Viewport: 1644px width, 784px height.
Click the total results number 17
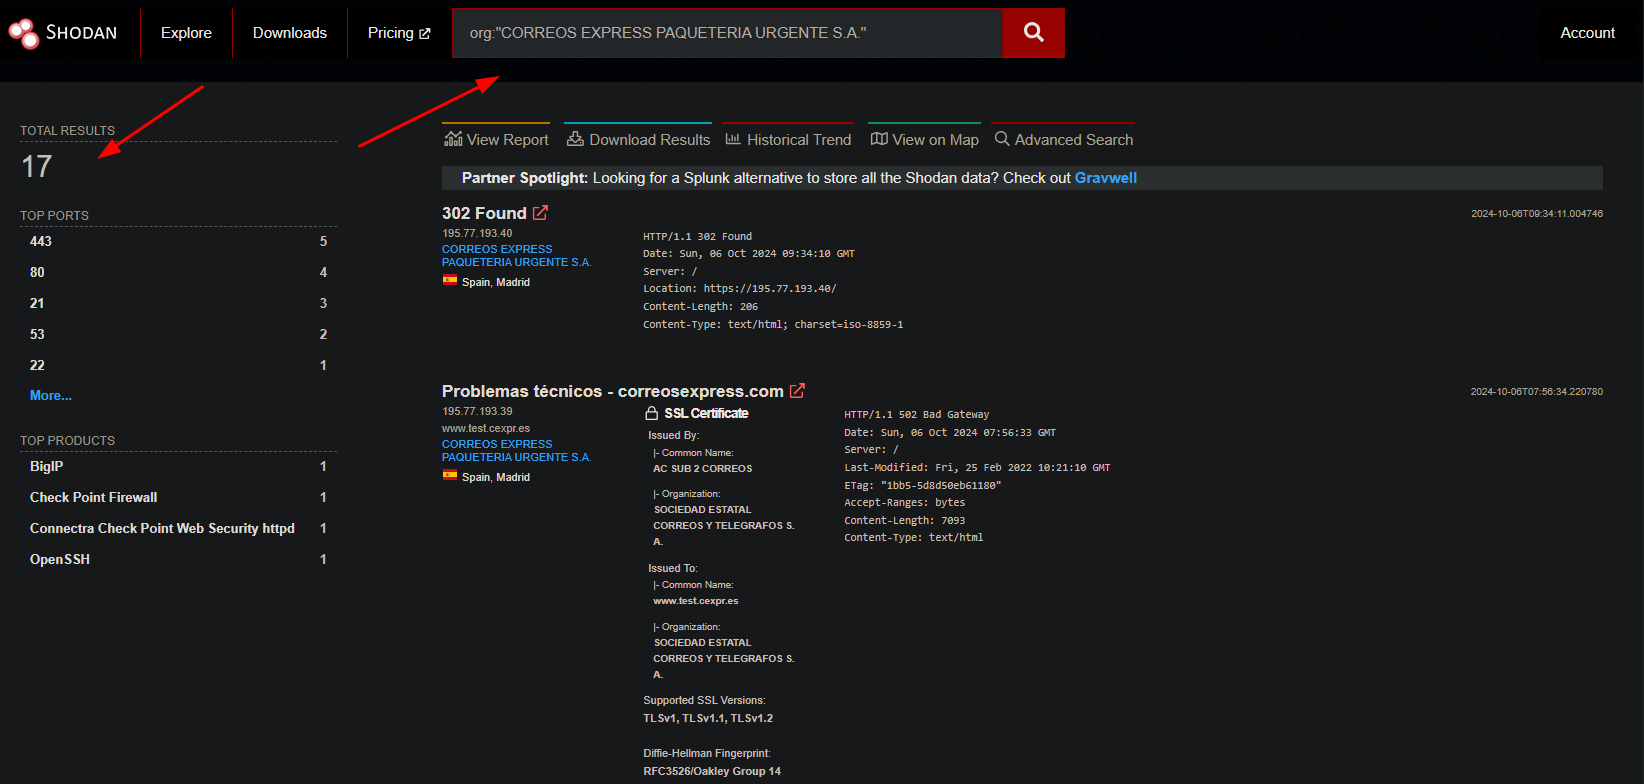37,166
